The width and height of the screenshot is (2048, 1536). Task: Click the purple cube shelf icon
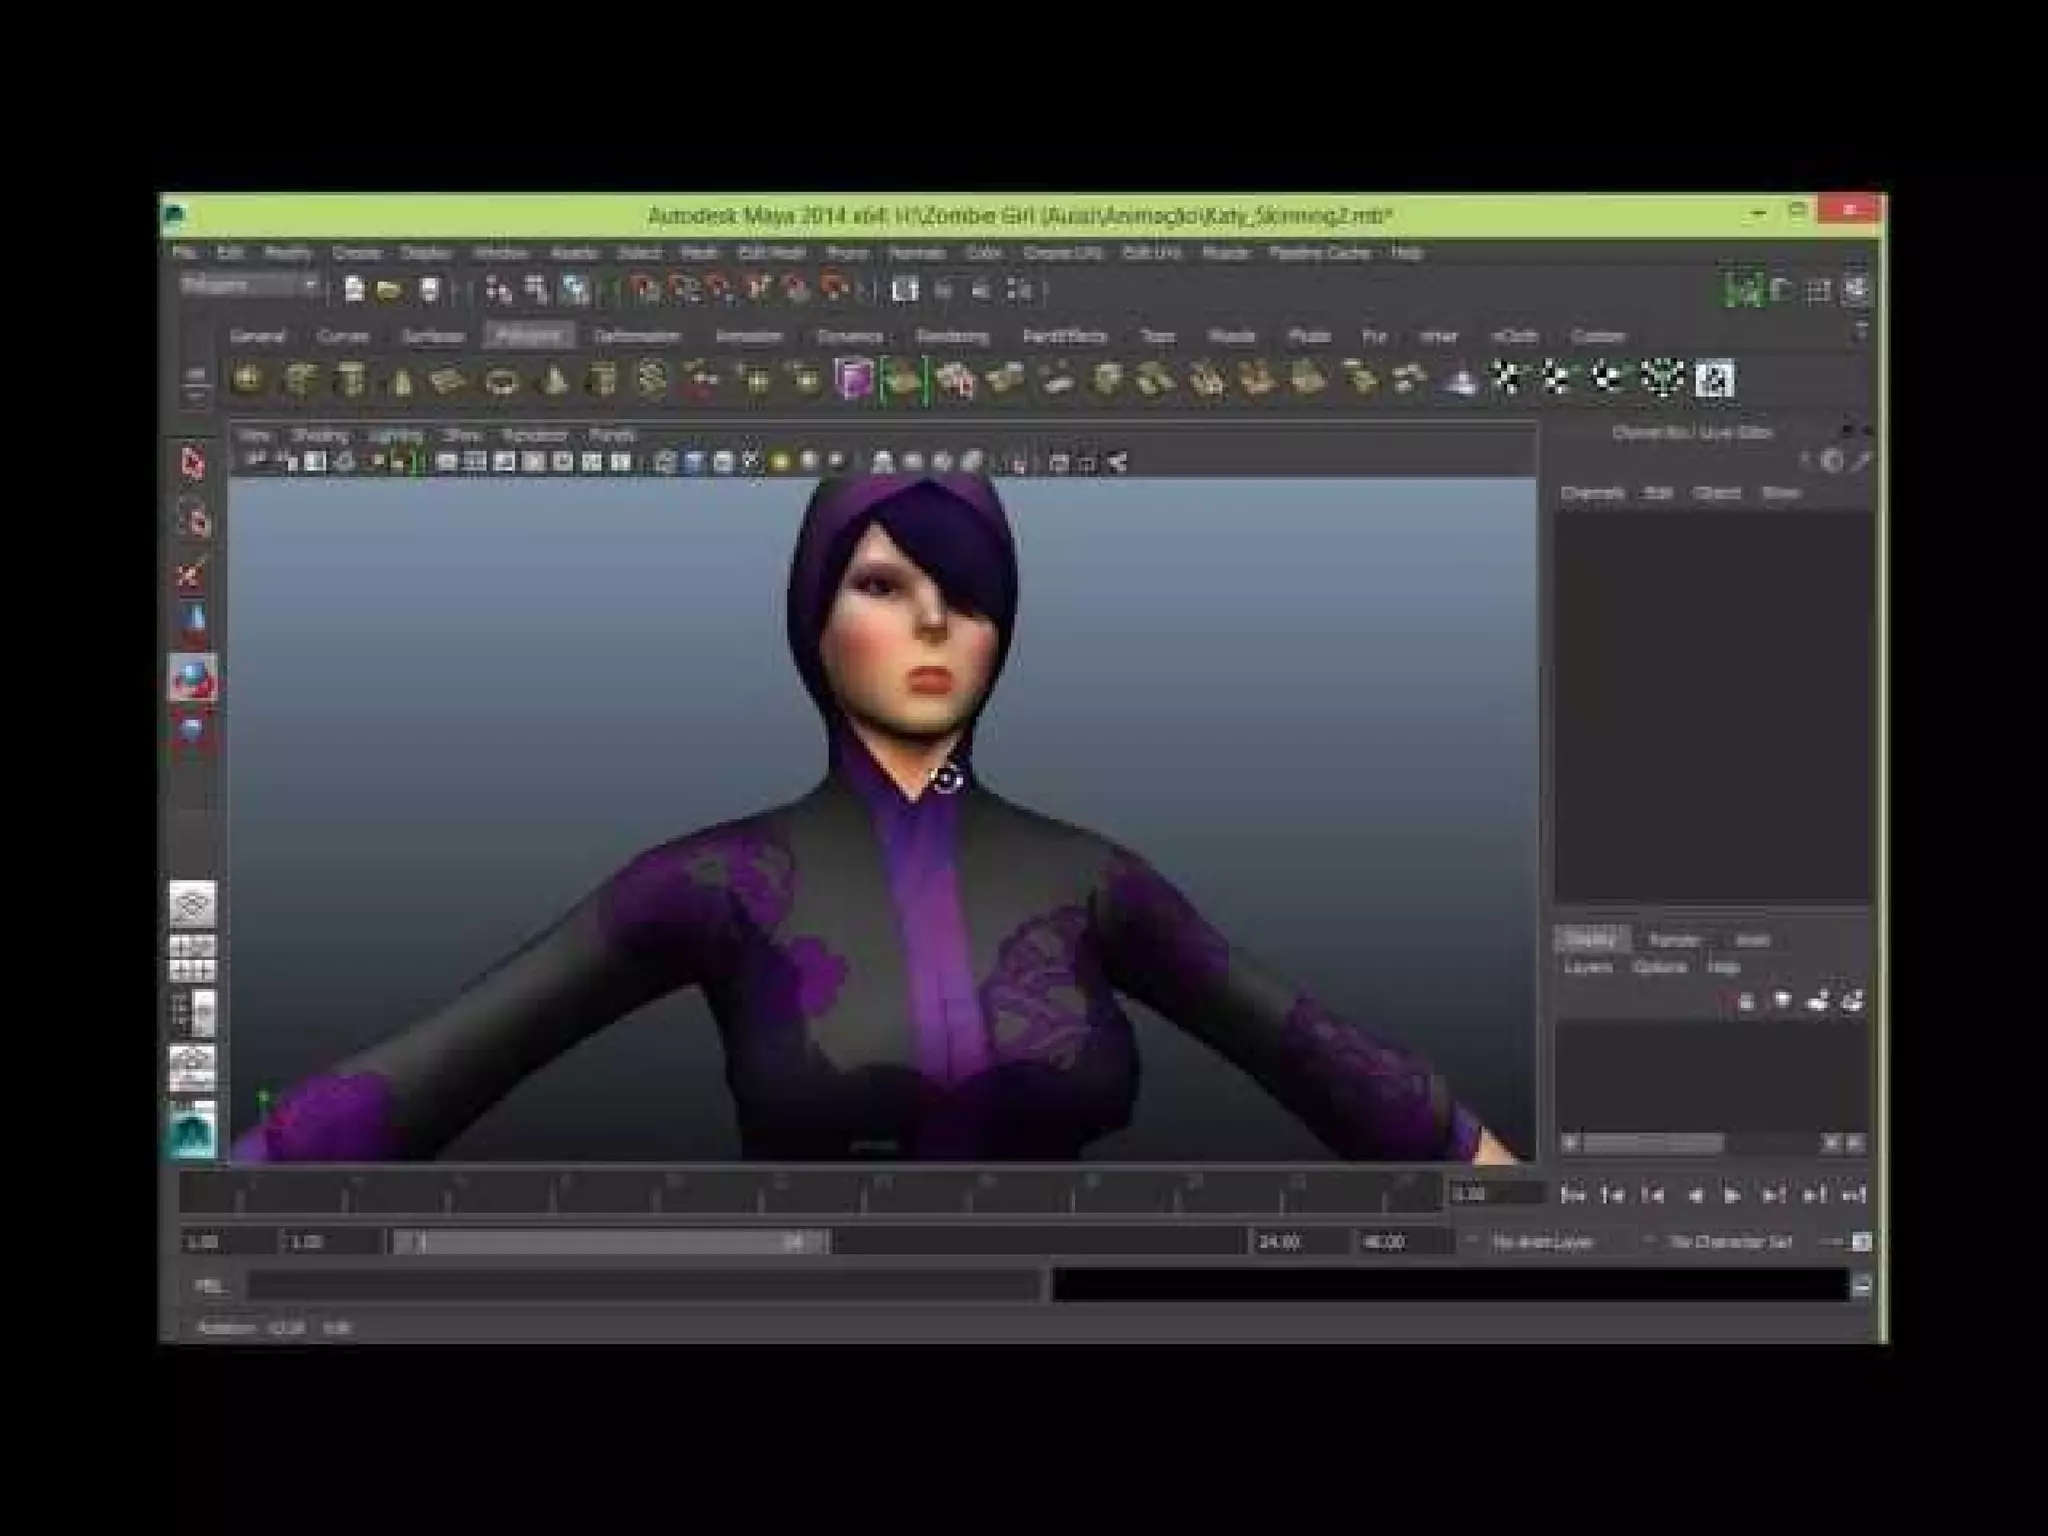coord(853,380)
